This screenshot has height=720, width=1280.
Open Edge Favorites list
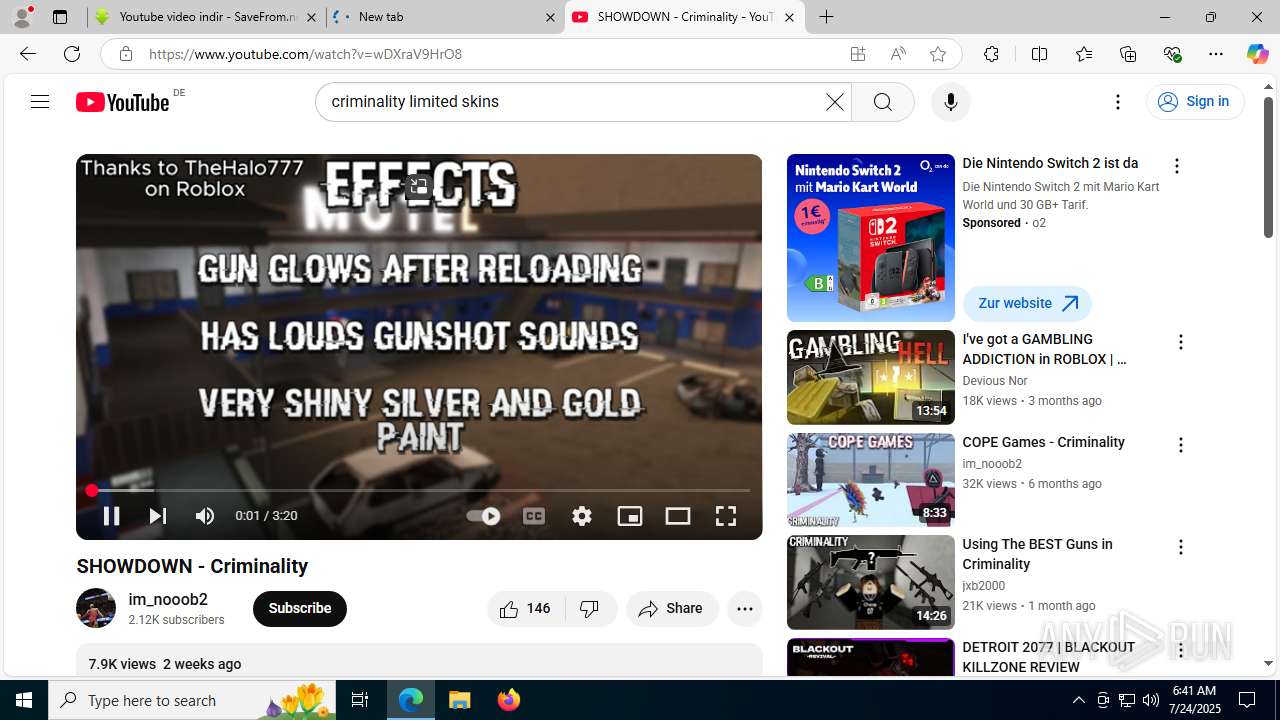click(x=1084, y=54)
